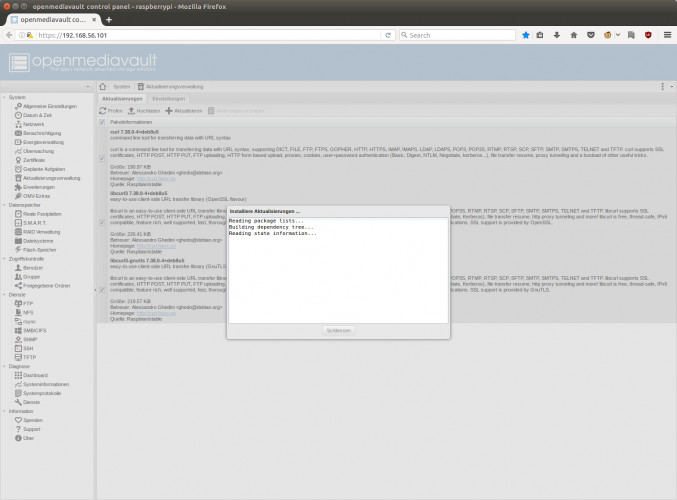The height and width of the screenshot is (500, 677).
Task: Select Flash-Speicher entry
Action: pyautogui.click(x=35, y=250)
